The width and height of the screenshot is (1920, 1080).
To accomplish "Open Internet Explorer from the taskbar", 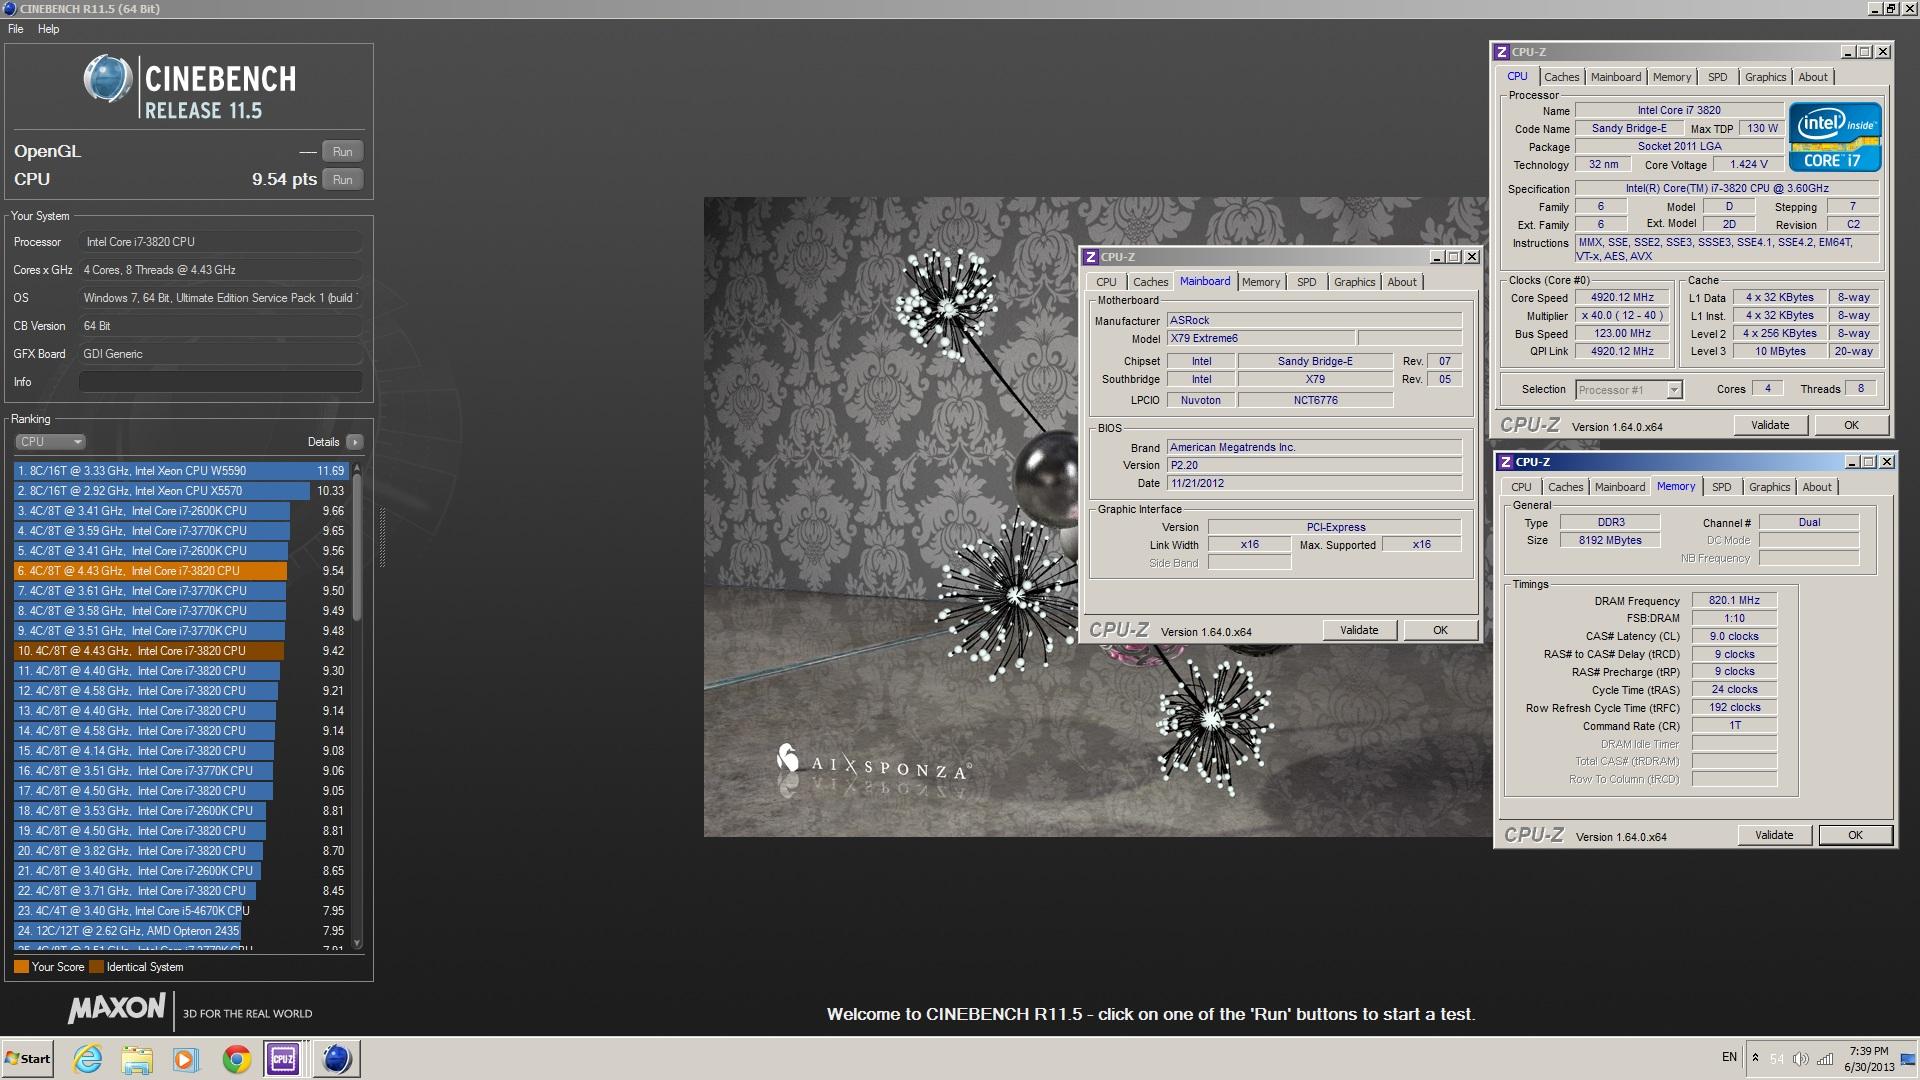I will (88, 1059).
